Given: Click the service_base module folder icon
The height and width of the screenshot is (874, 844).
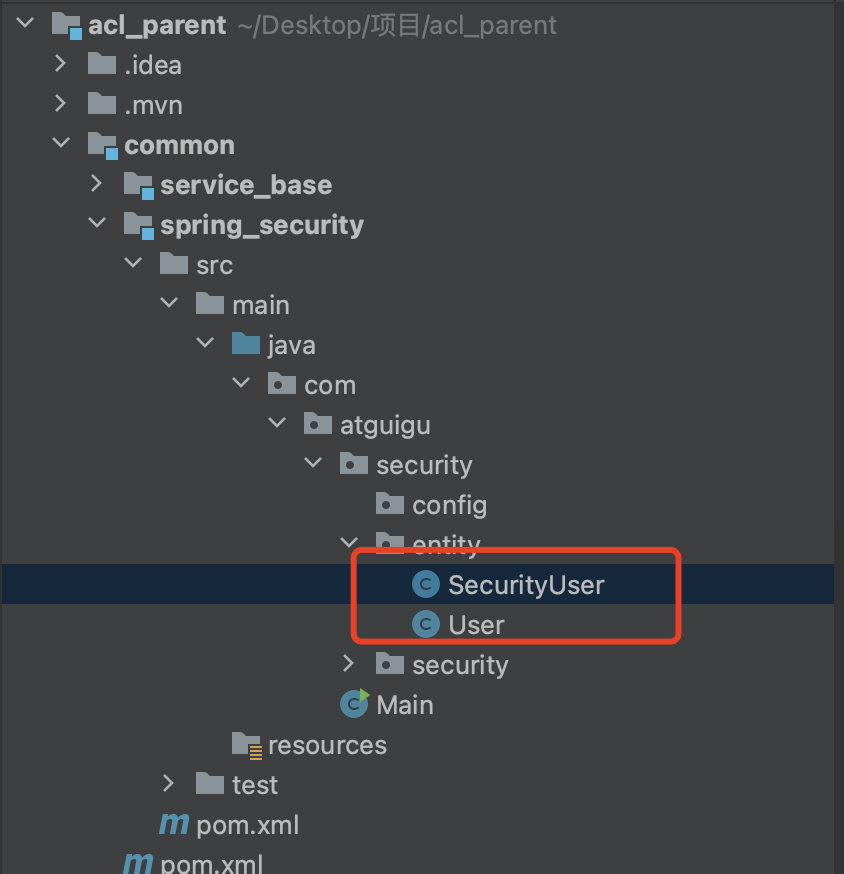Looking at the screenshot, I should pyautogui.click(x=138, y=185).
